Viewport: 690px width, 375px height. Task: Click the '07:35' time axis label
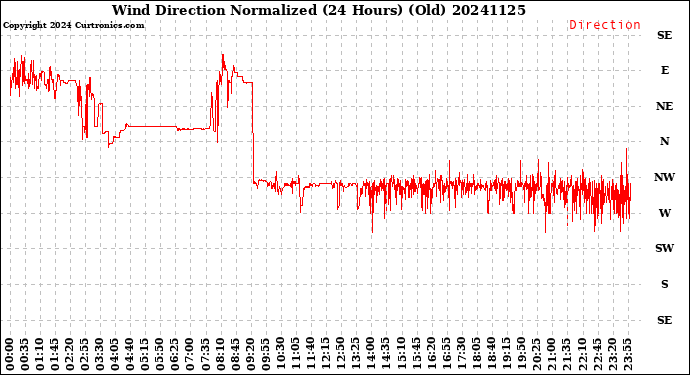[x=205, y=354]
